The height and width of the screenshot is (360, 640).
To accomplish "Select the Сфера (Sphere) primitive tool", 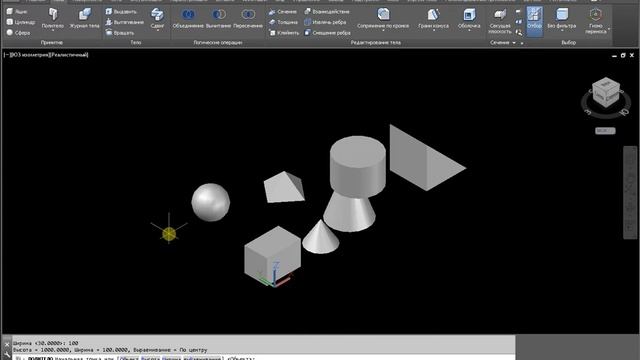I will click(18, 33).
